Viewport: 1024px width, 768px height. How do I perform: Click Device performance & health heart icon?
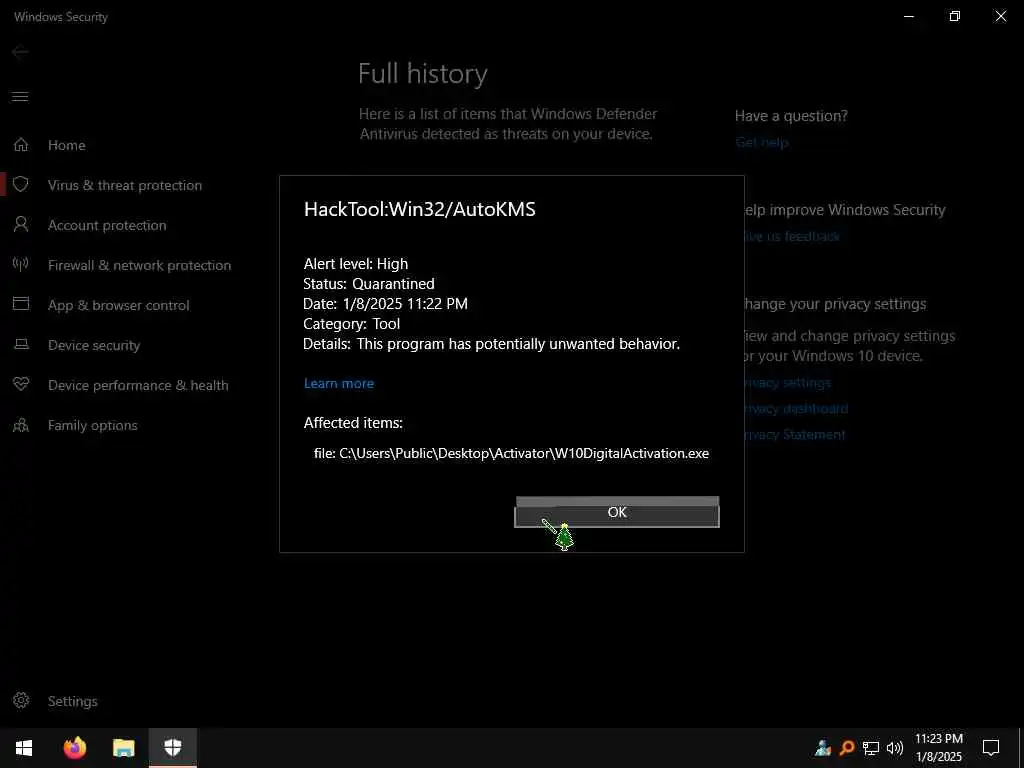click(21, 384)
